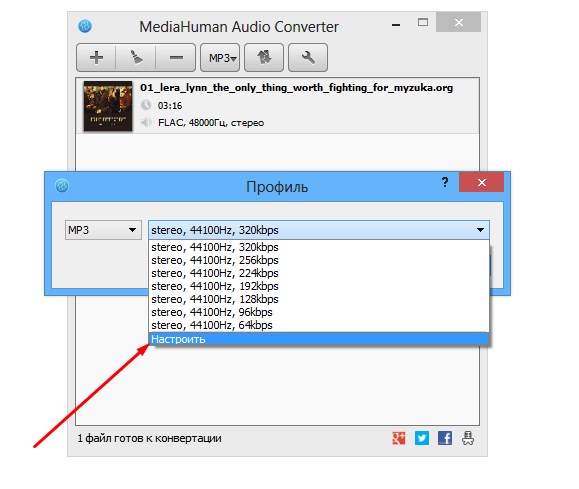
Task: Add a file with the plus button
Action: [96, 58]
